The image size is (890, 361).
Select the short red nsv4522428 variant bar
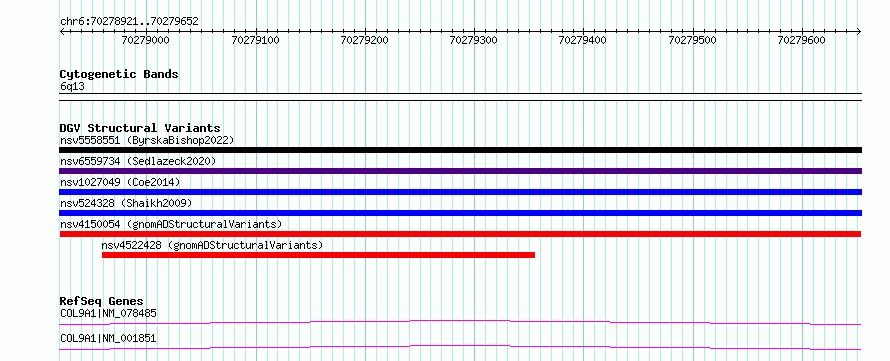pos(318,255)
